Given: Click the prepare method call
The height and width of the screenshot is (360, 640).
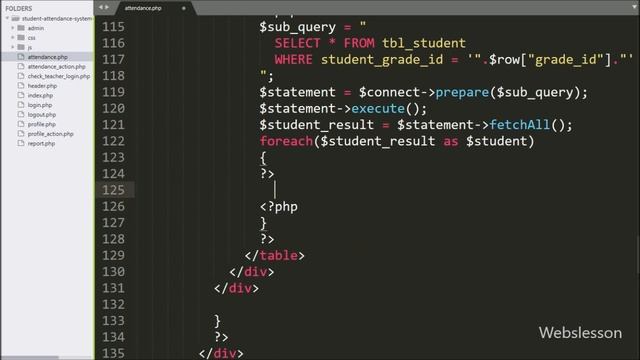Looking at the screenshot, I should coord(462,93).
